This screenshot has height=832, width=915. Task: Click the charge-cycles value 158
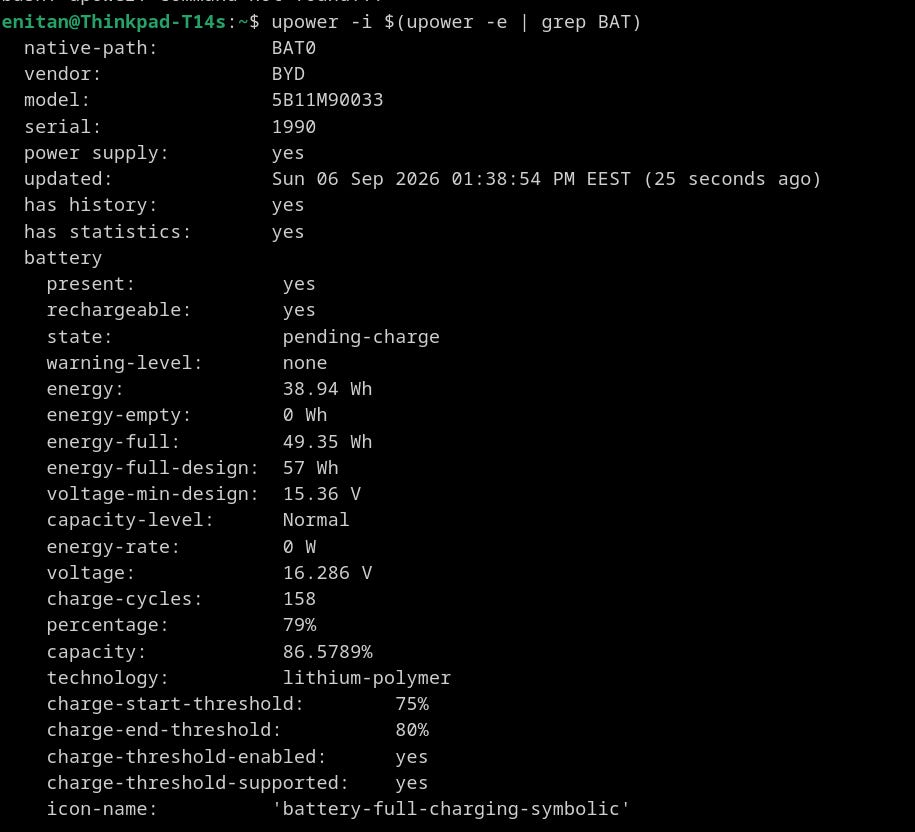pyautogui.click(x=299, y=599)
